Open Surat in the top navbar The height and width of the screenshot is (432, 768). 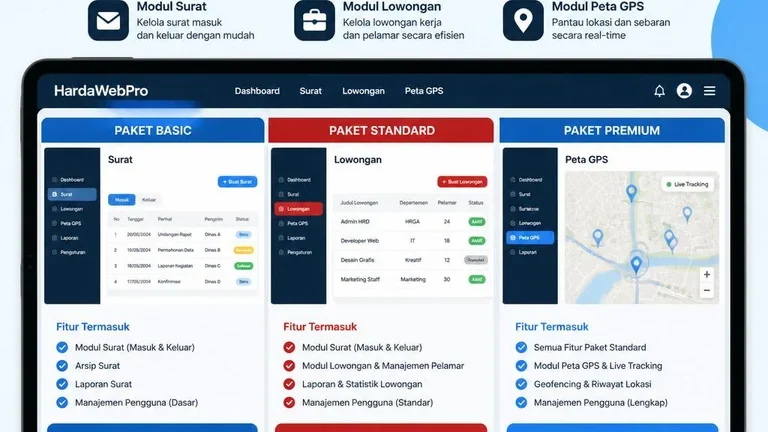tap(311, 91)
